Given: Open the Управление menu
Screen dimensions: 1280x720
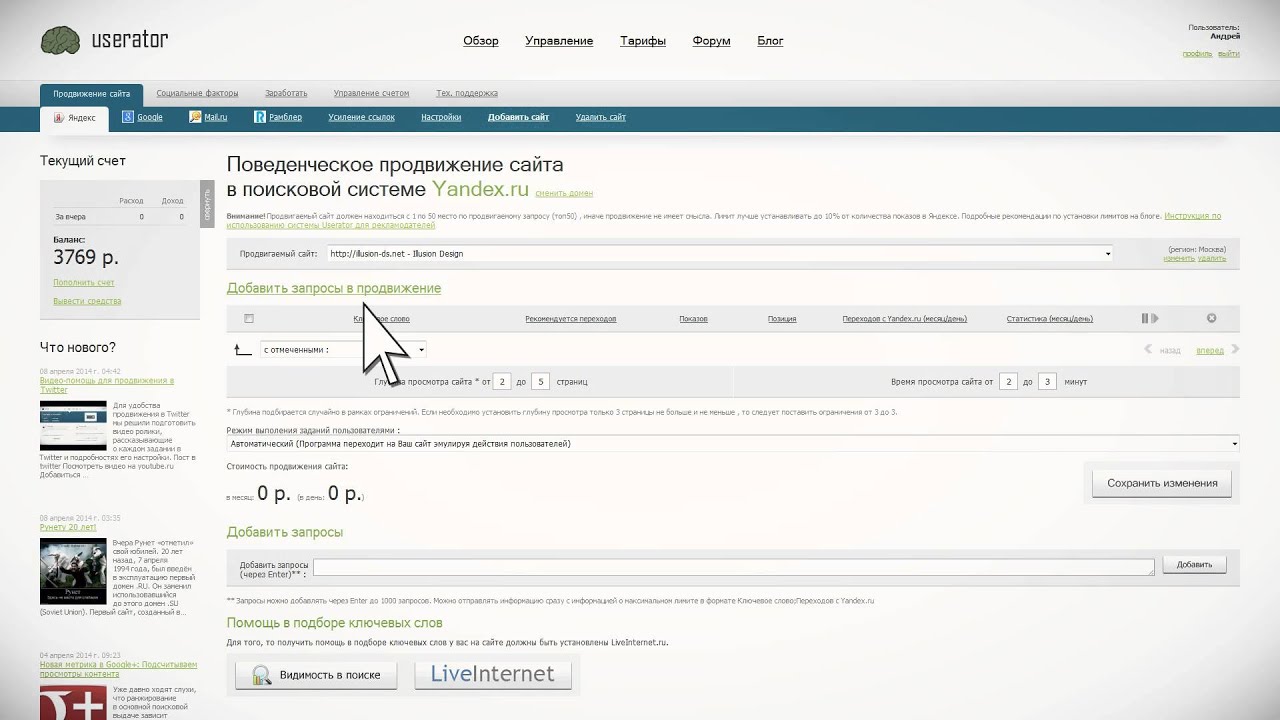Looking at the screenshot, I should pos(559,41).
